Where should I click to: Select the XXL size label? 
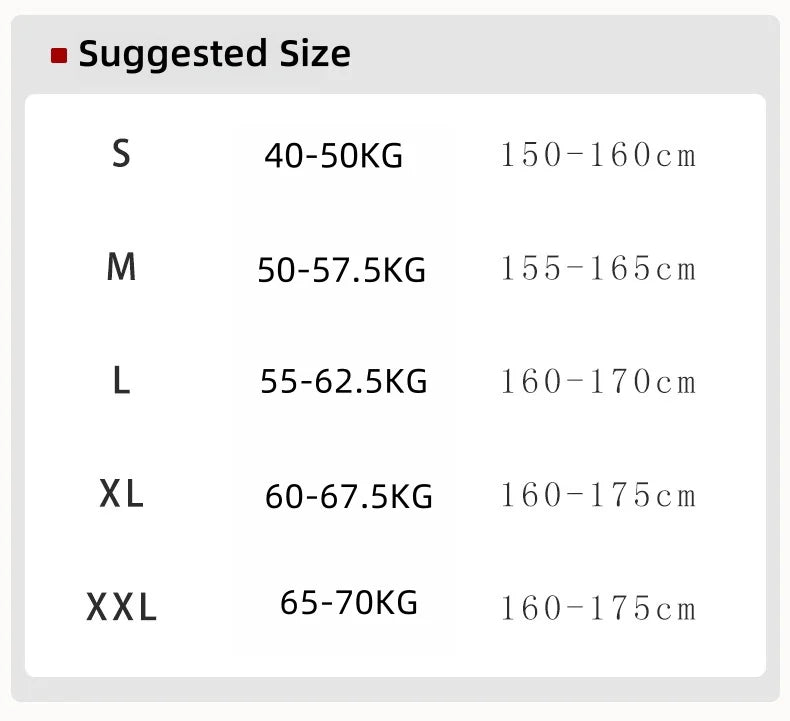click(121, 607)
